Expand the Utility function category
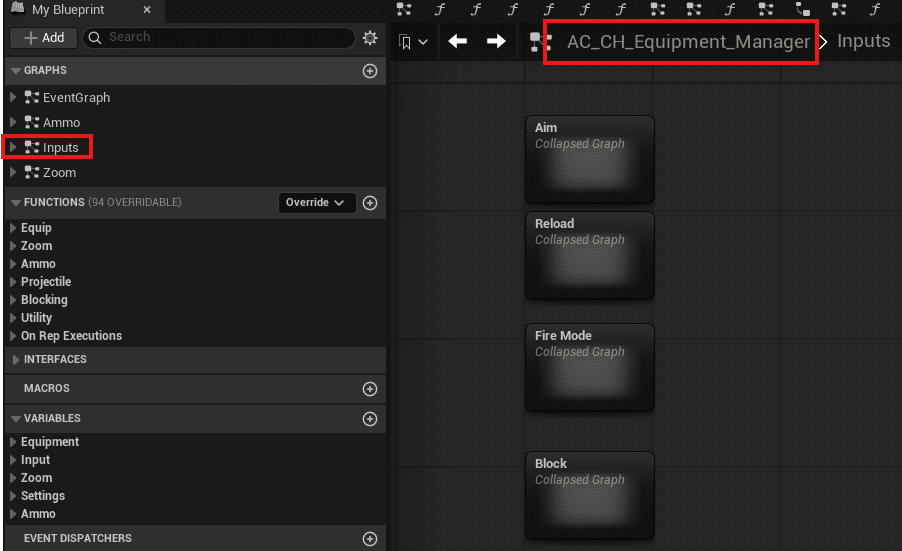This screenshot has height=551, width=902. pyautogui.click(x=13, y=317)
